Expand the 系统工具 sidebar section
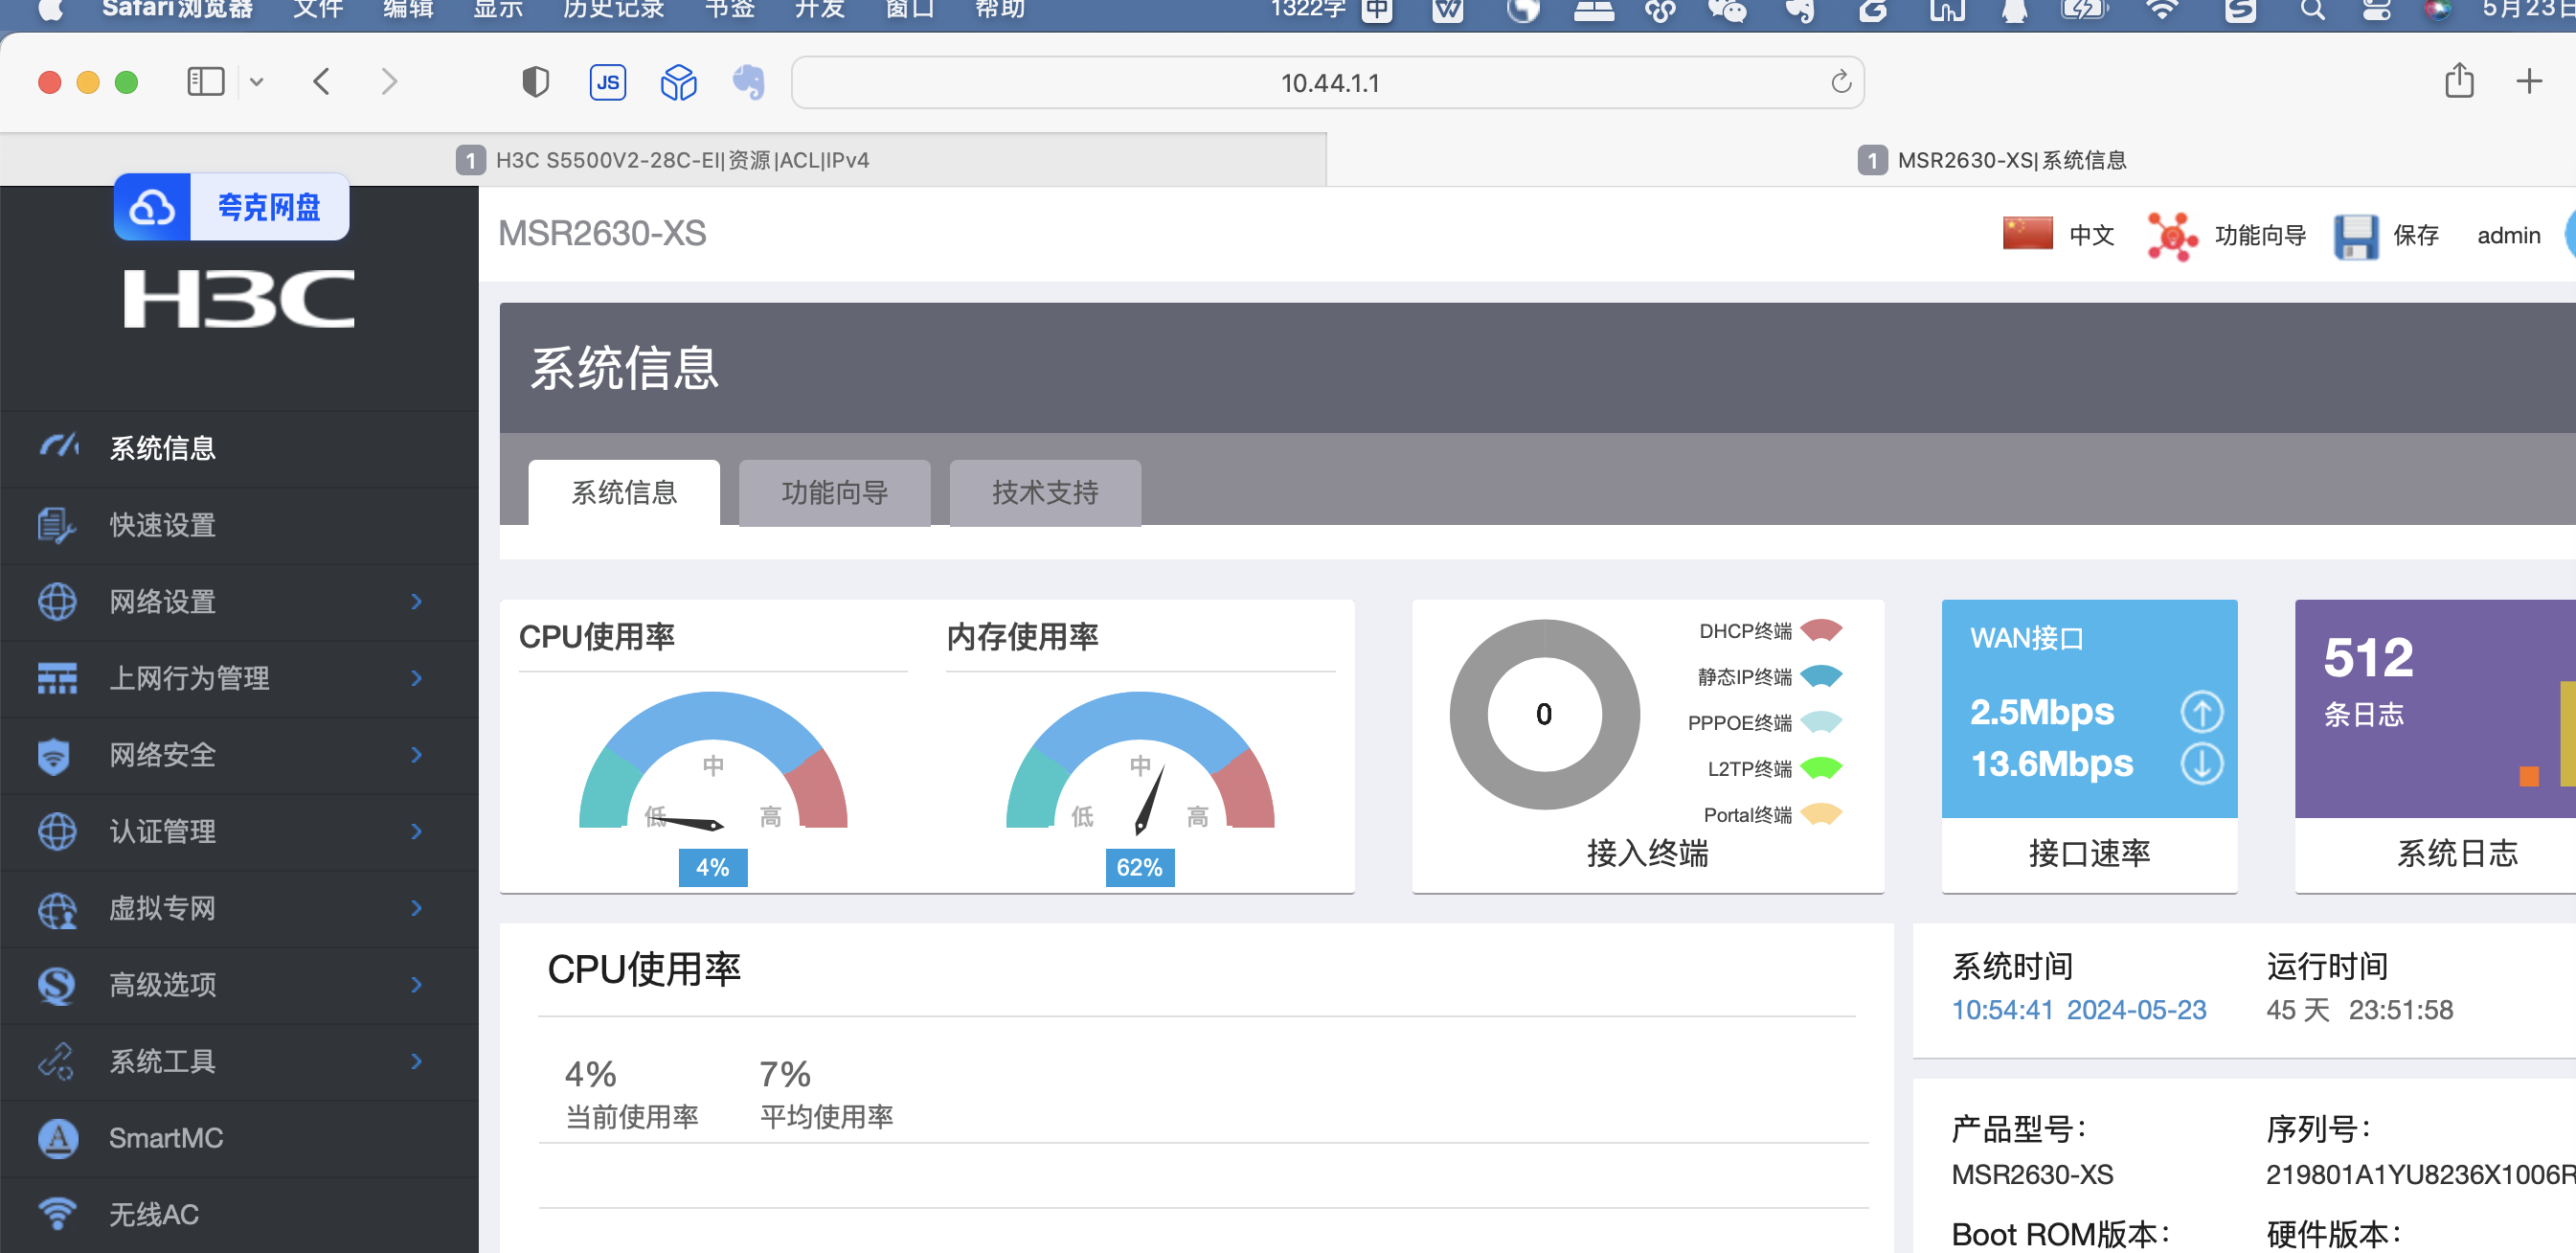Viewport: 2576px width, 1253px height. 162,1061
